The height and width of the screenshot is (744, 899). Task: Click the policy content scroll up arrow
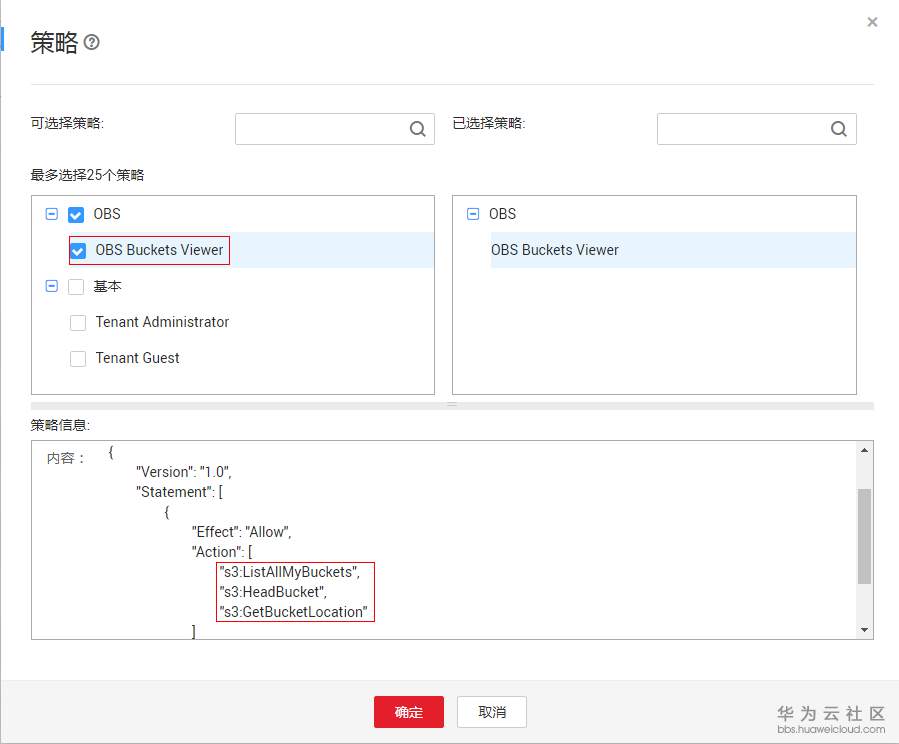[x=865, y=451]
